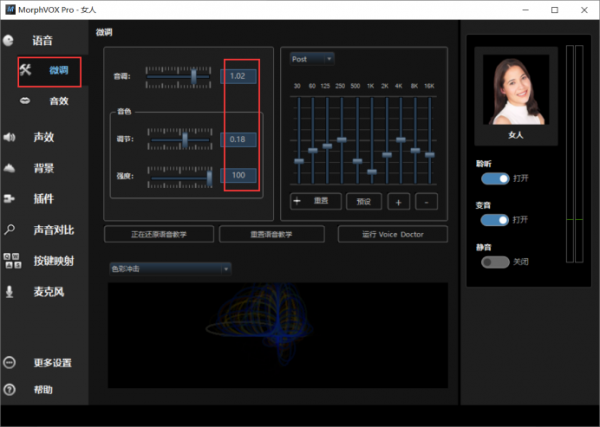The height and width of the screenshot is (427, 600).
Task: Click the 调节 value field showing 0.18
Action: click(x=238, y=139)
